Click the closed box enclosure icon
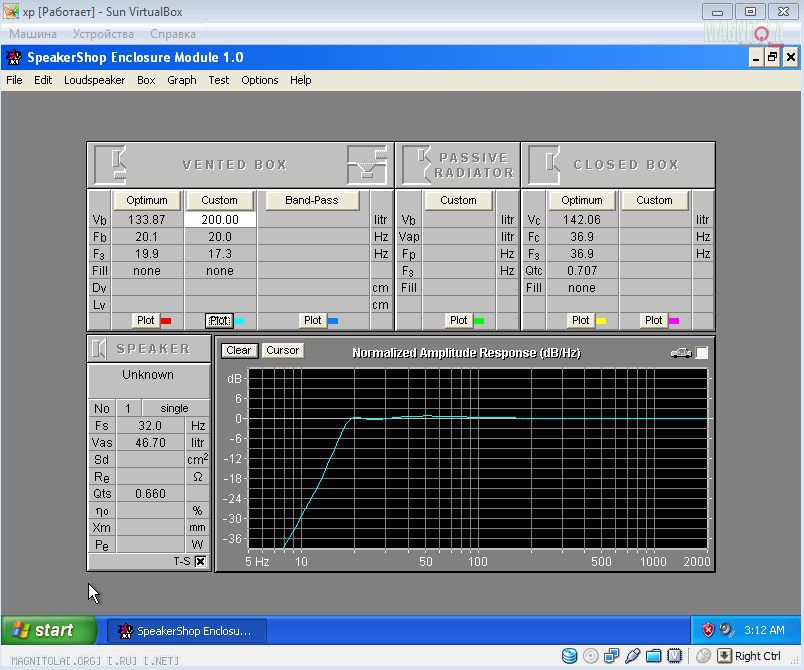Image resolution: width=804 pixels, height=670 pixels. pos(545,164)
